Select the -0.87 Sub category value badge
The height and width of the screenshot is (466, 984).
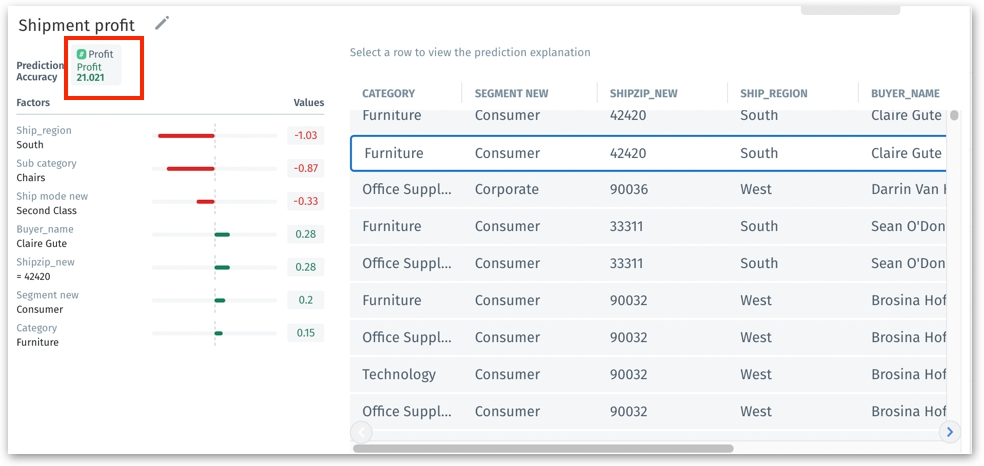coord(305,168)
